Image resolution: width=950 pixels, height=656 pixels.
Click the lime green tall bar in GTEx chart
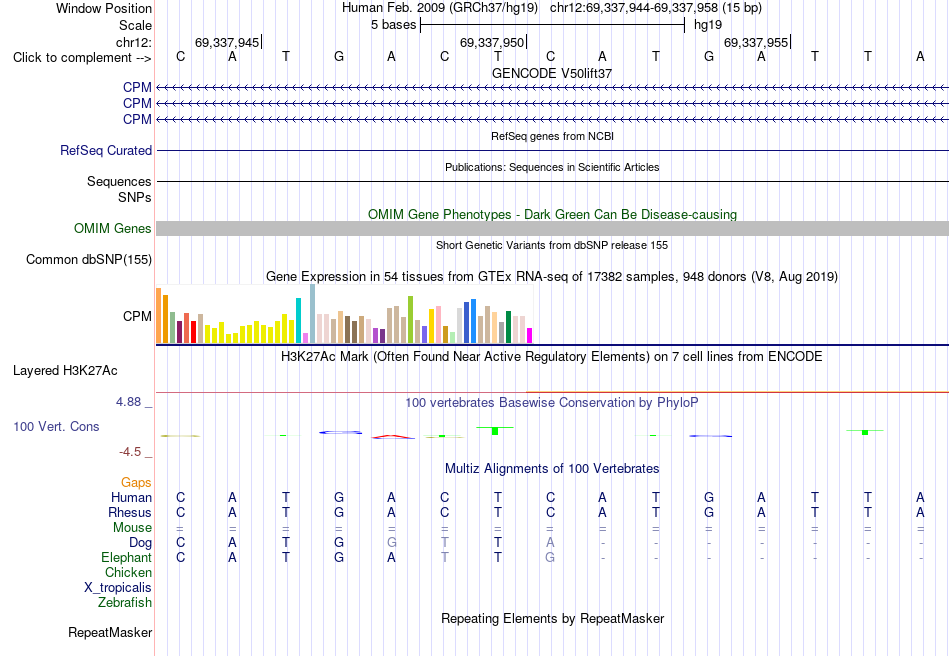[x=410, y=320]
